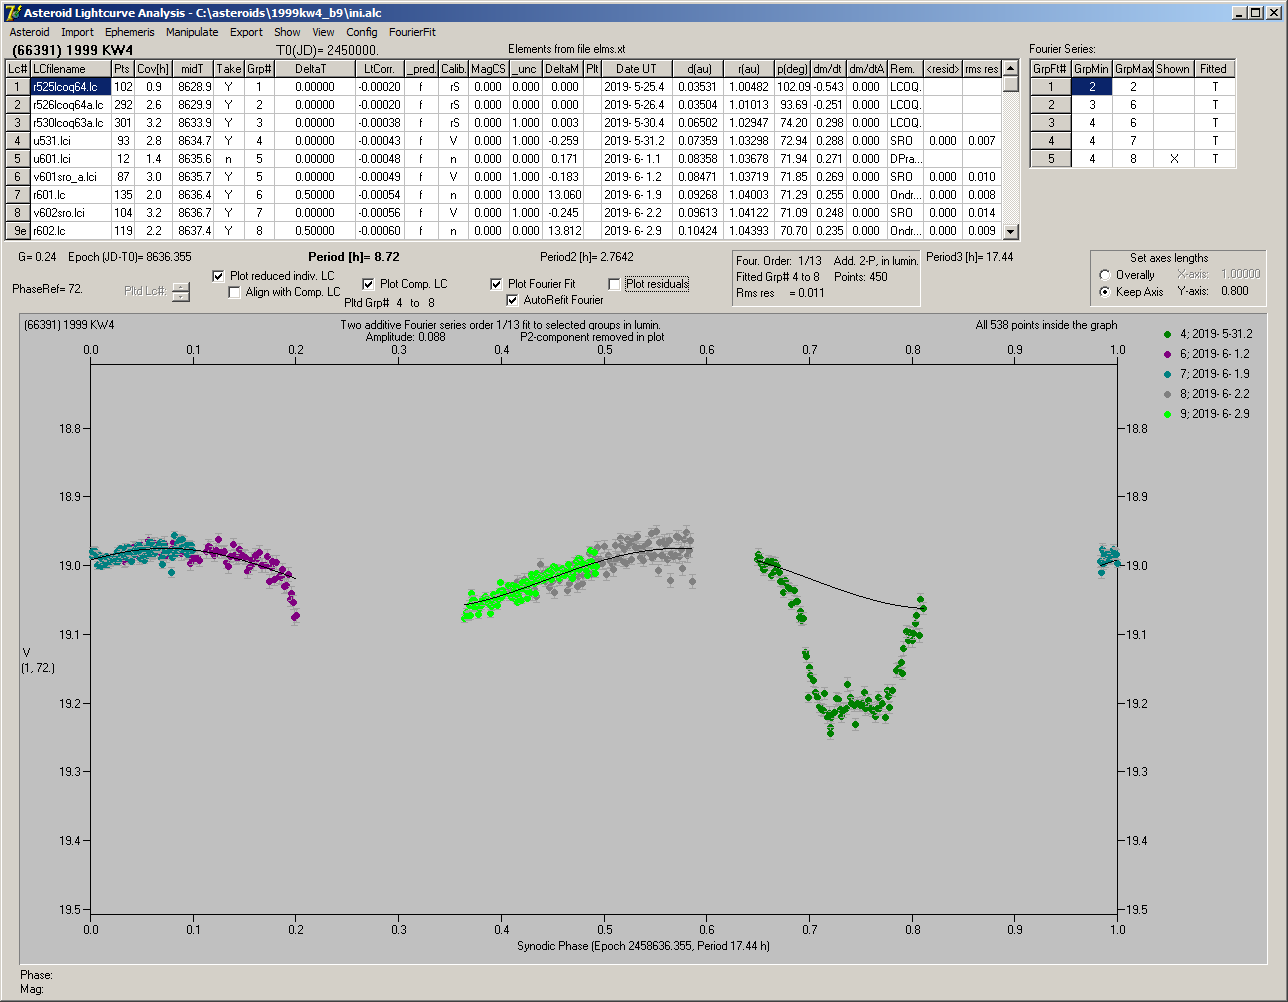Click the DeltaT column header
Viewport: 1288px width, 1002px height.
point(315,69)
